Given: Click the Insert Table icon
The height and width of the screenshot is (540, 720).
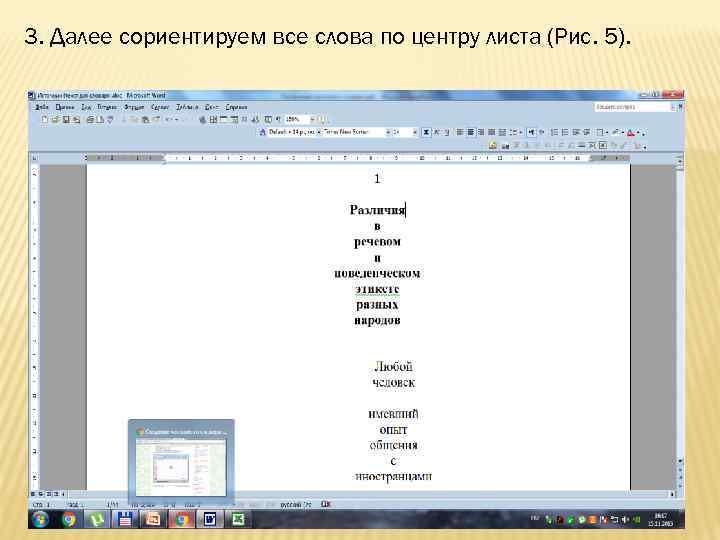Looking at the screenshot, I should pyautogui.click(x=224, y=120).
